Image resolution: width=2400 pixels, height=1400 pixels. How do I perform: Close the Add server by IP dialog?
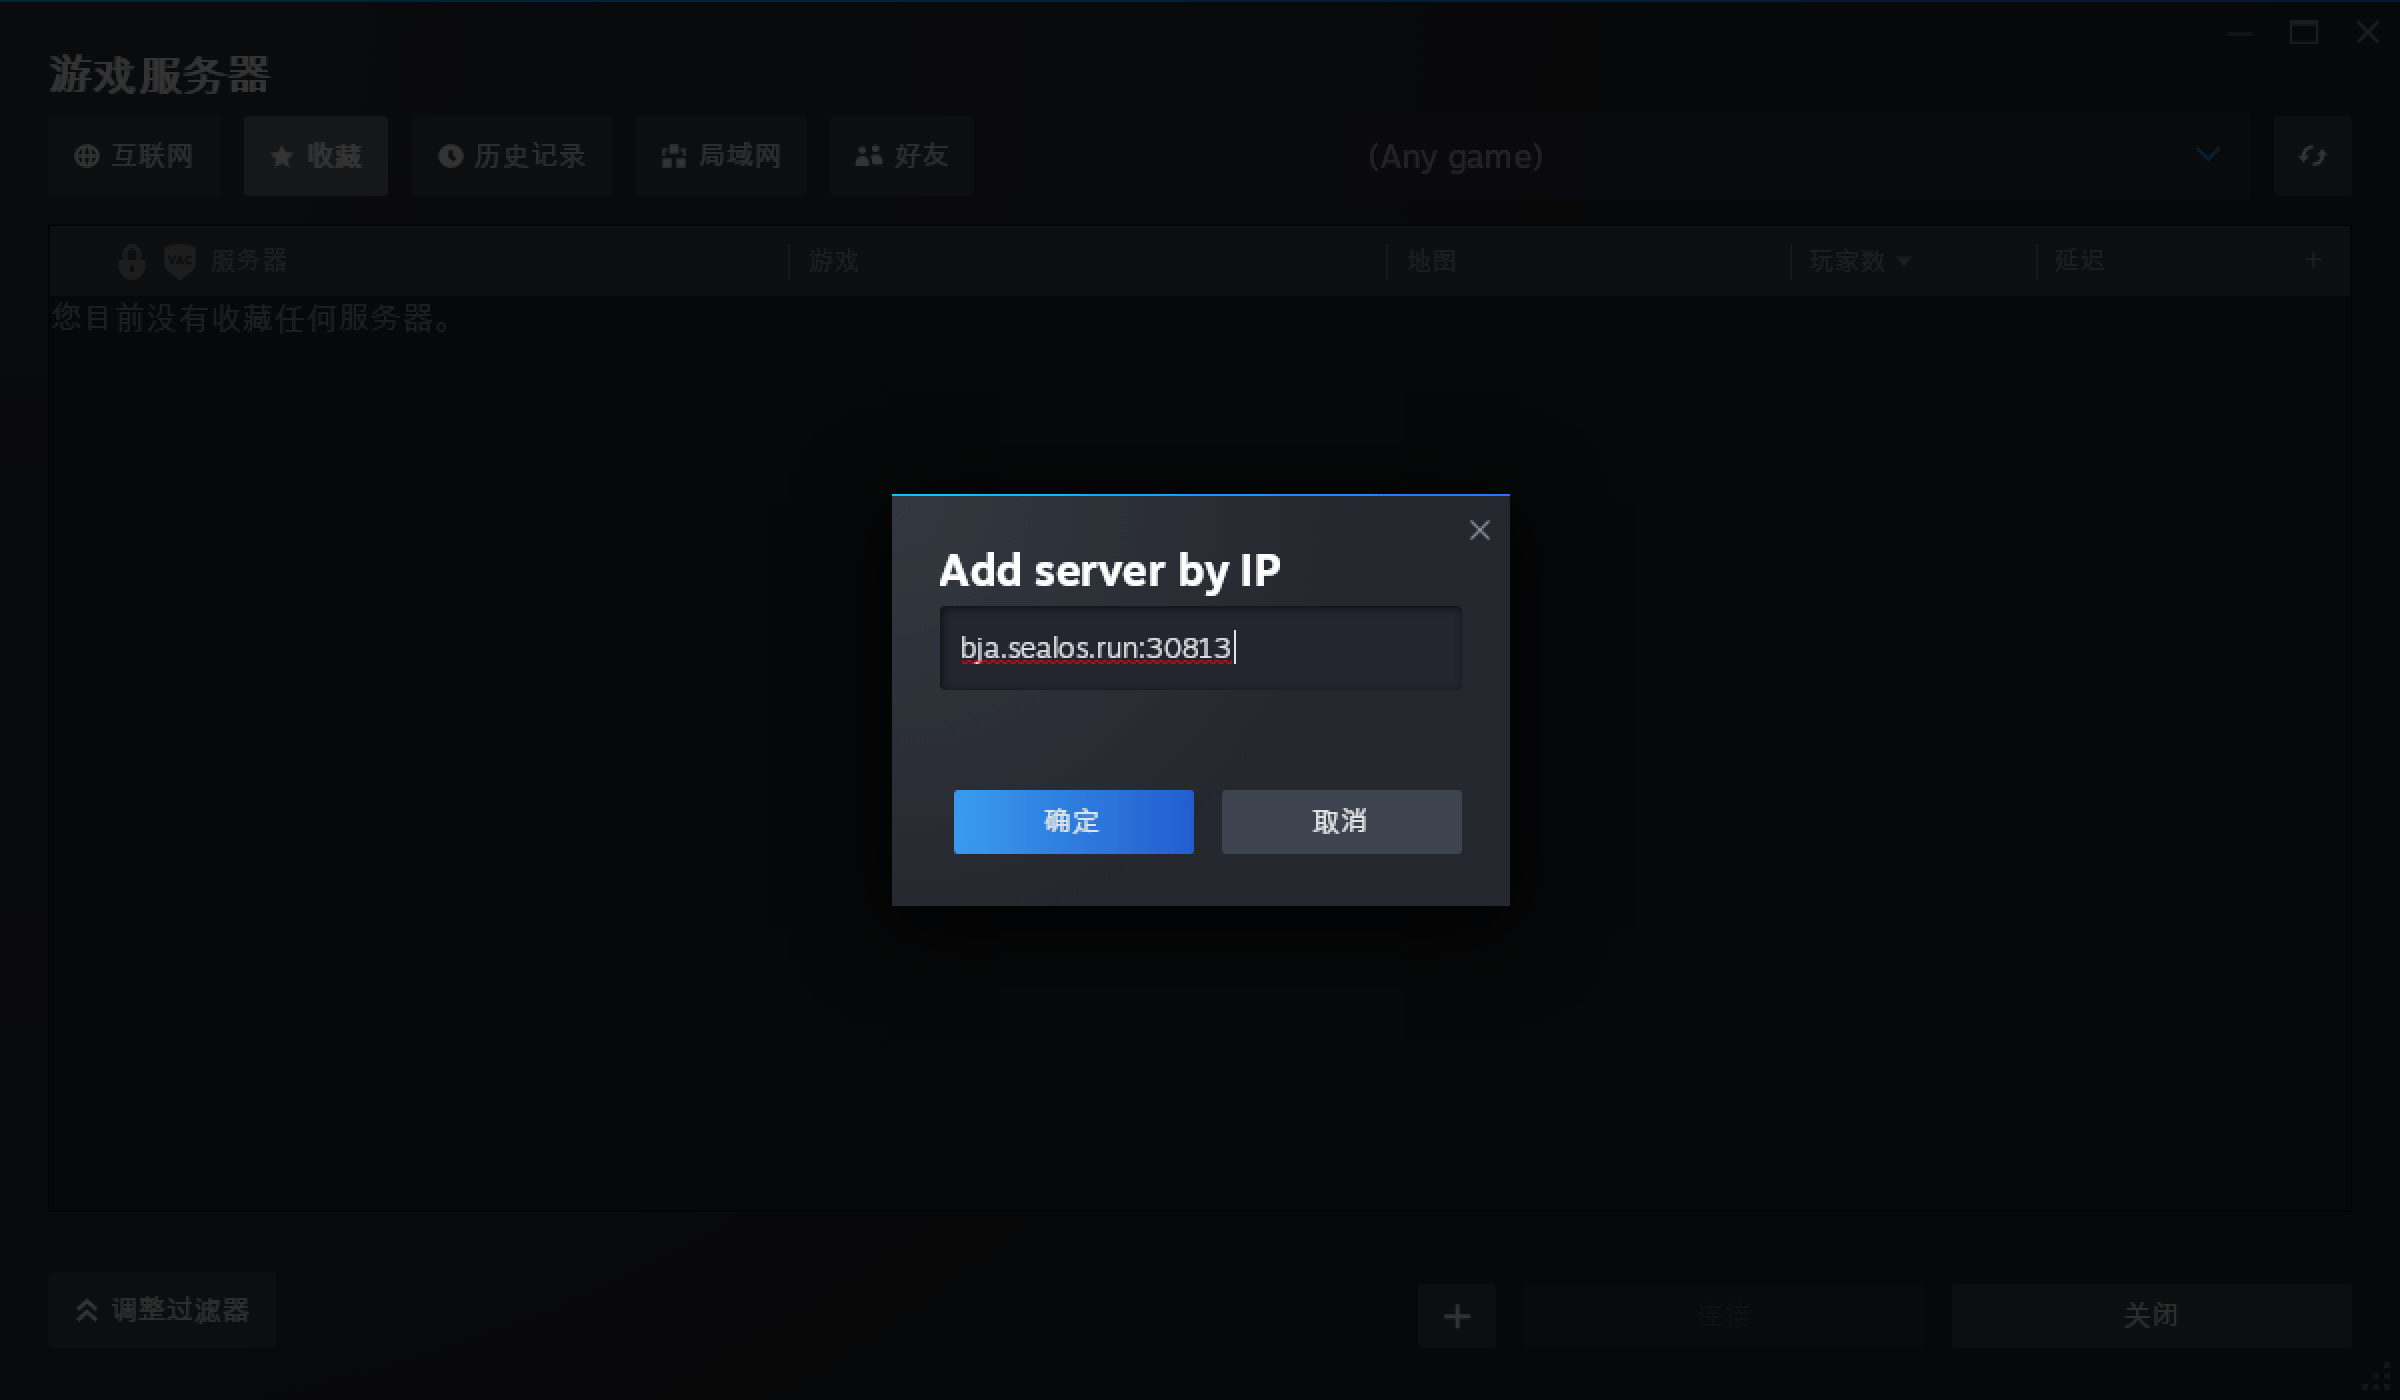click(x=1479, y=530)
